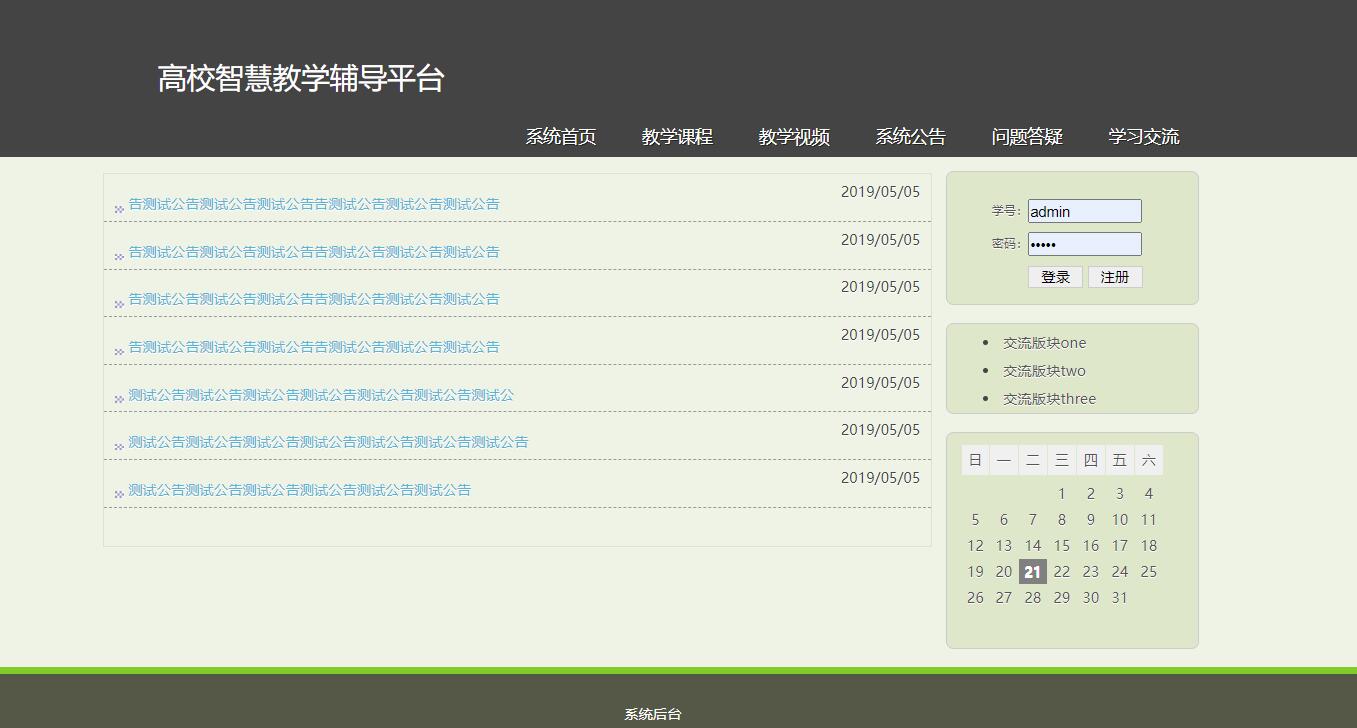This screenshot has width=1357, height=728.
Task: Select date 21 in the calendar
Action: point(1033,571)
